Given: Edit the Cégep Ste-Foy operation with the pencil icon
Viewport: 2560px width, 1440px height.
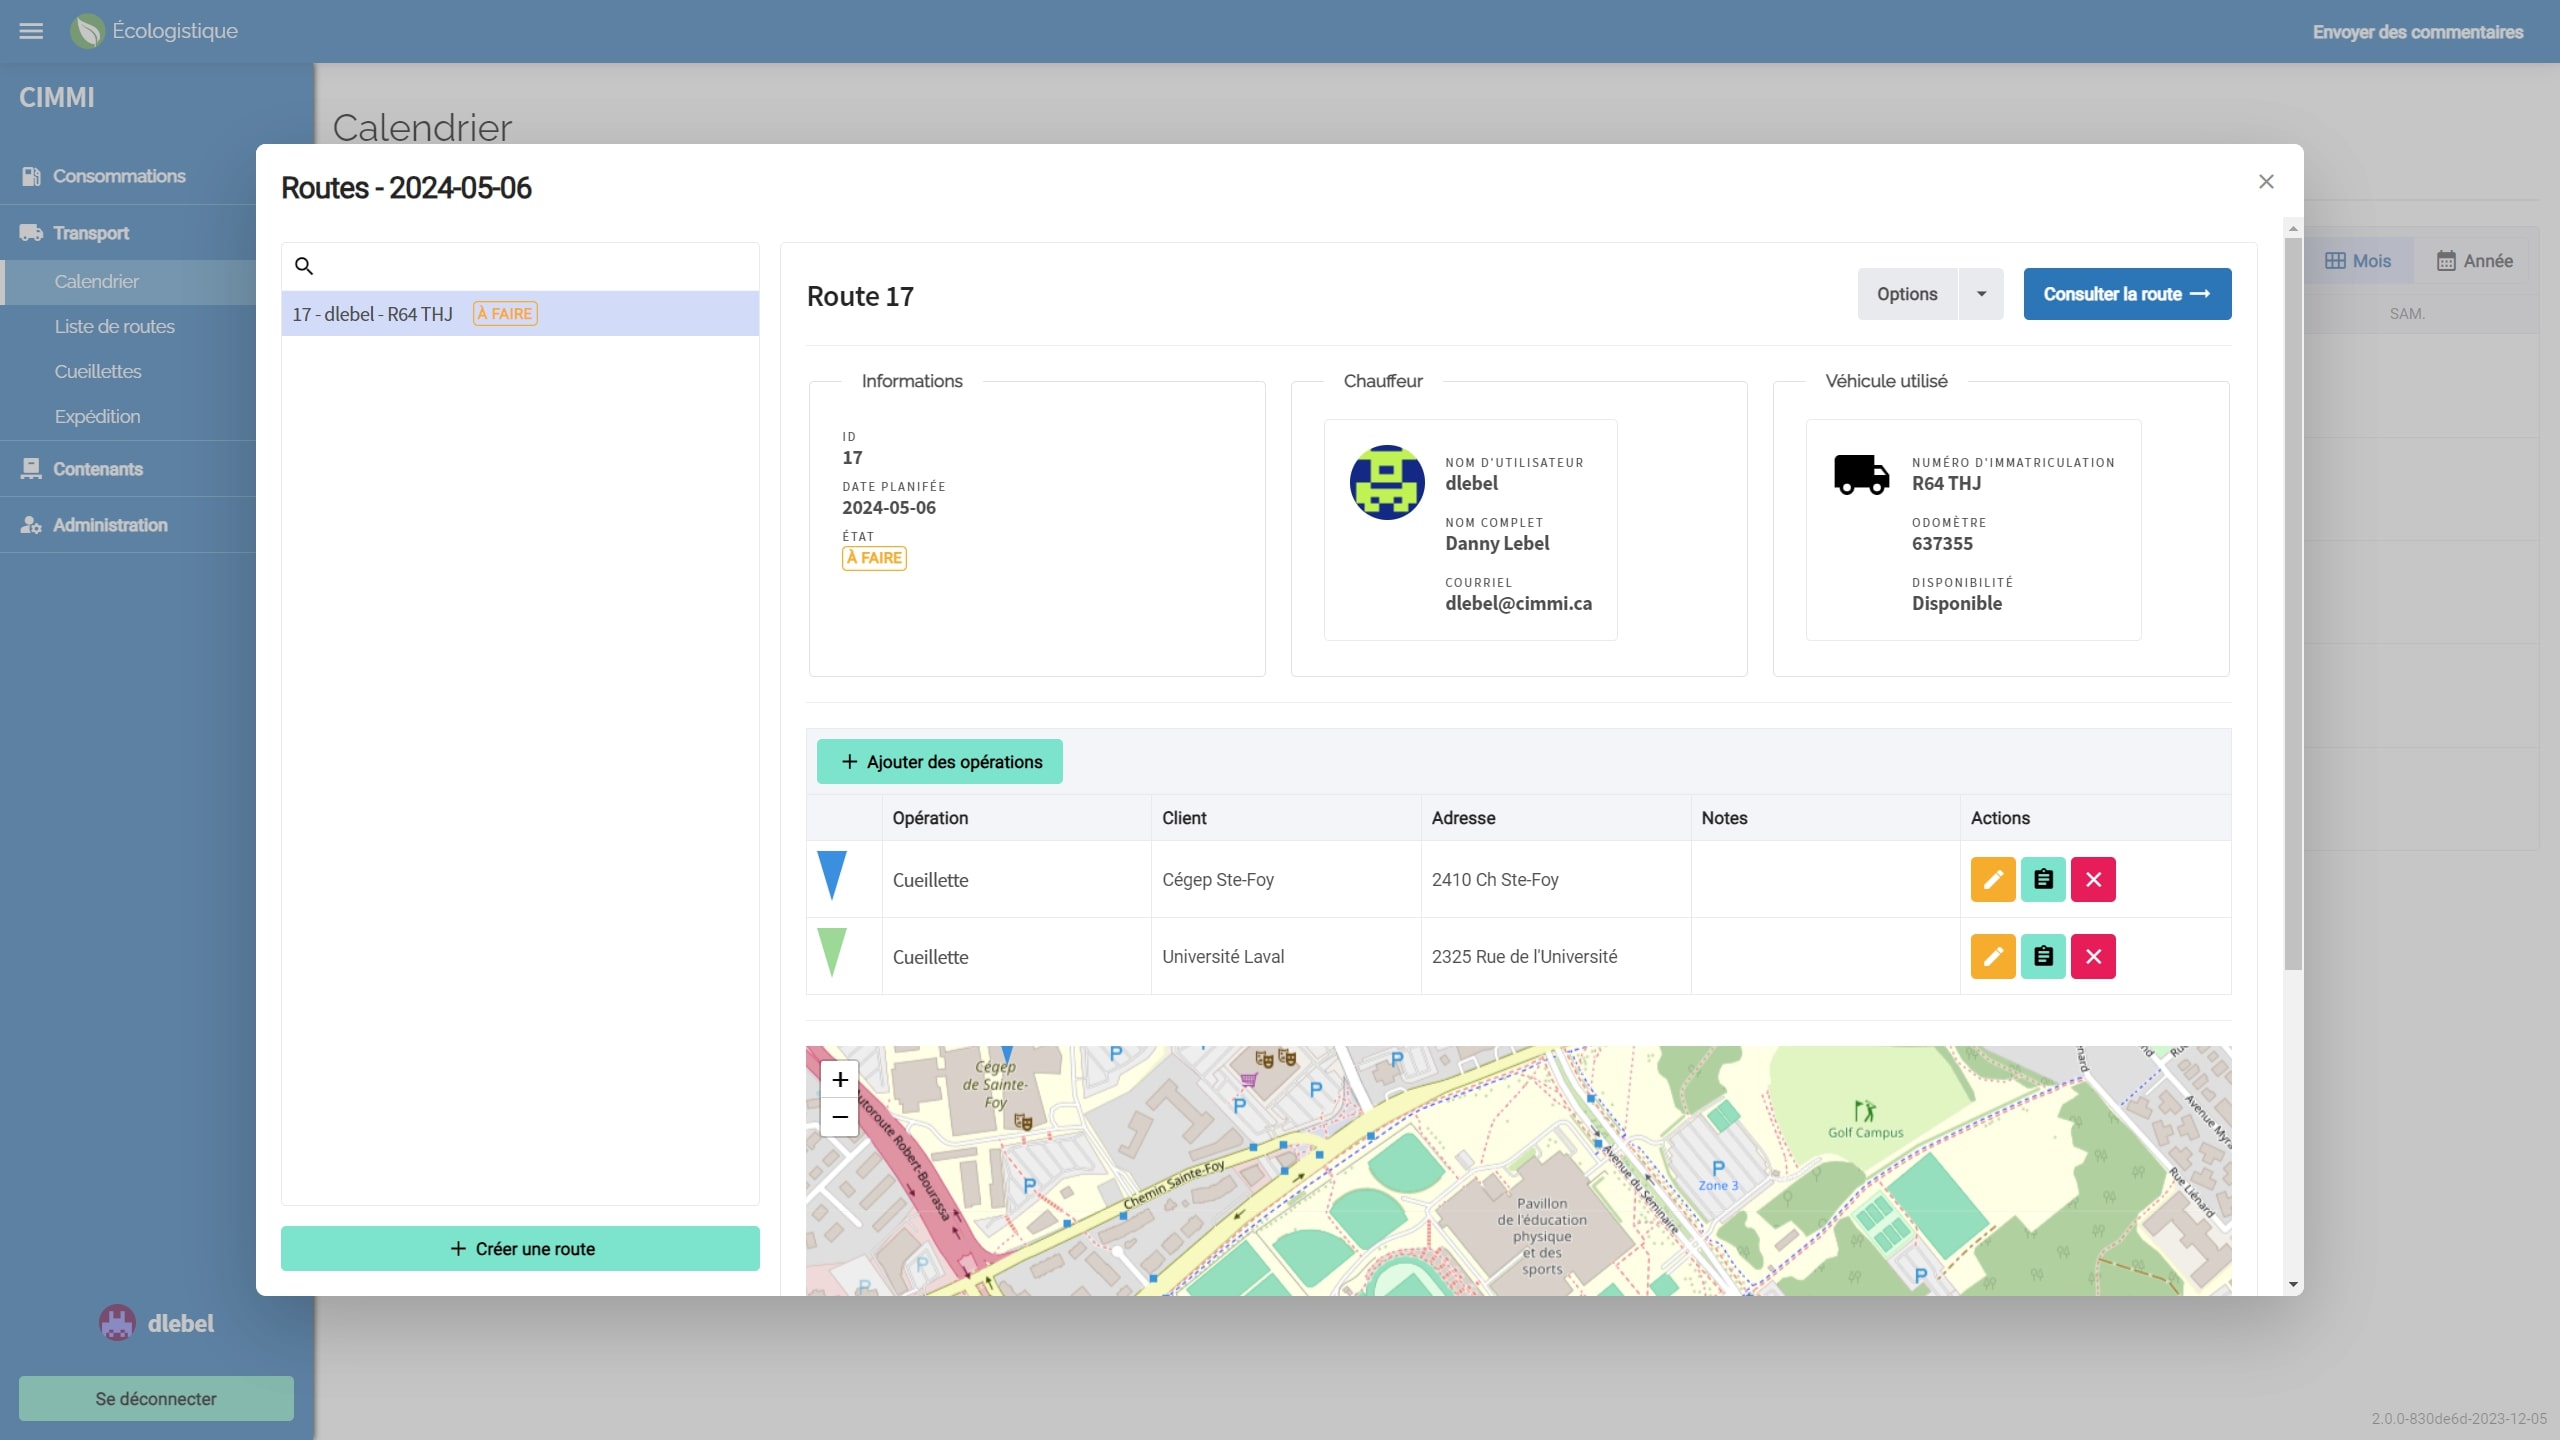Looking at the screenshot, I should point(1992,880).
